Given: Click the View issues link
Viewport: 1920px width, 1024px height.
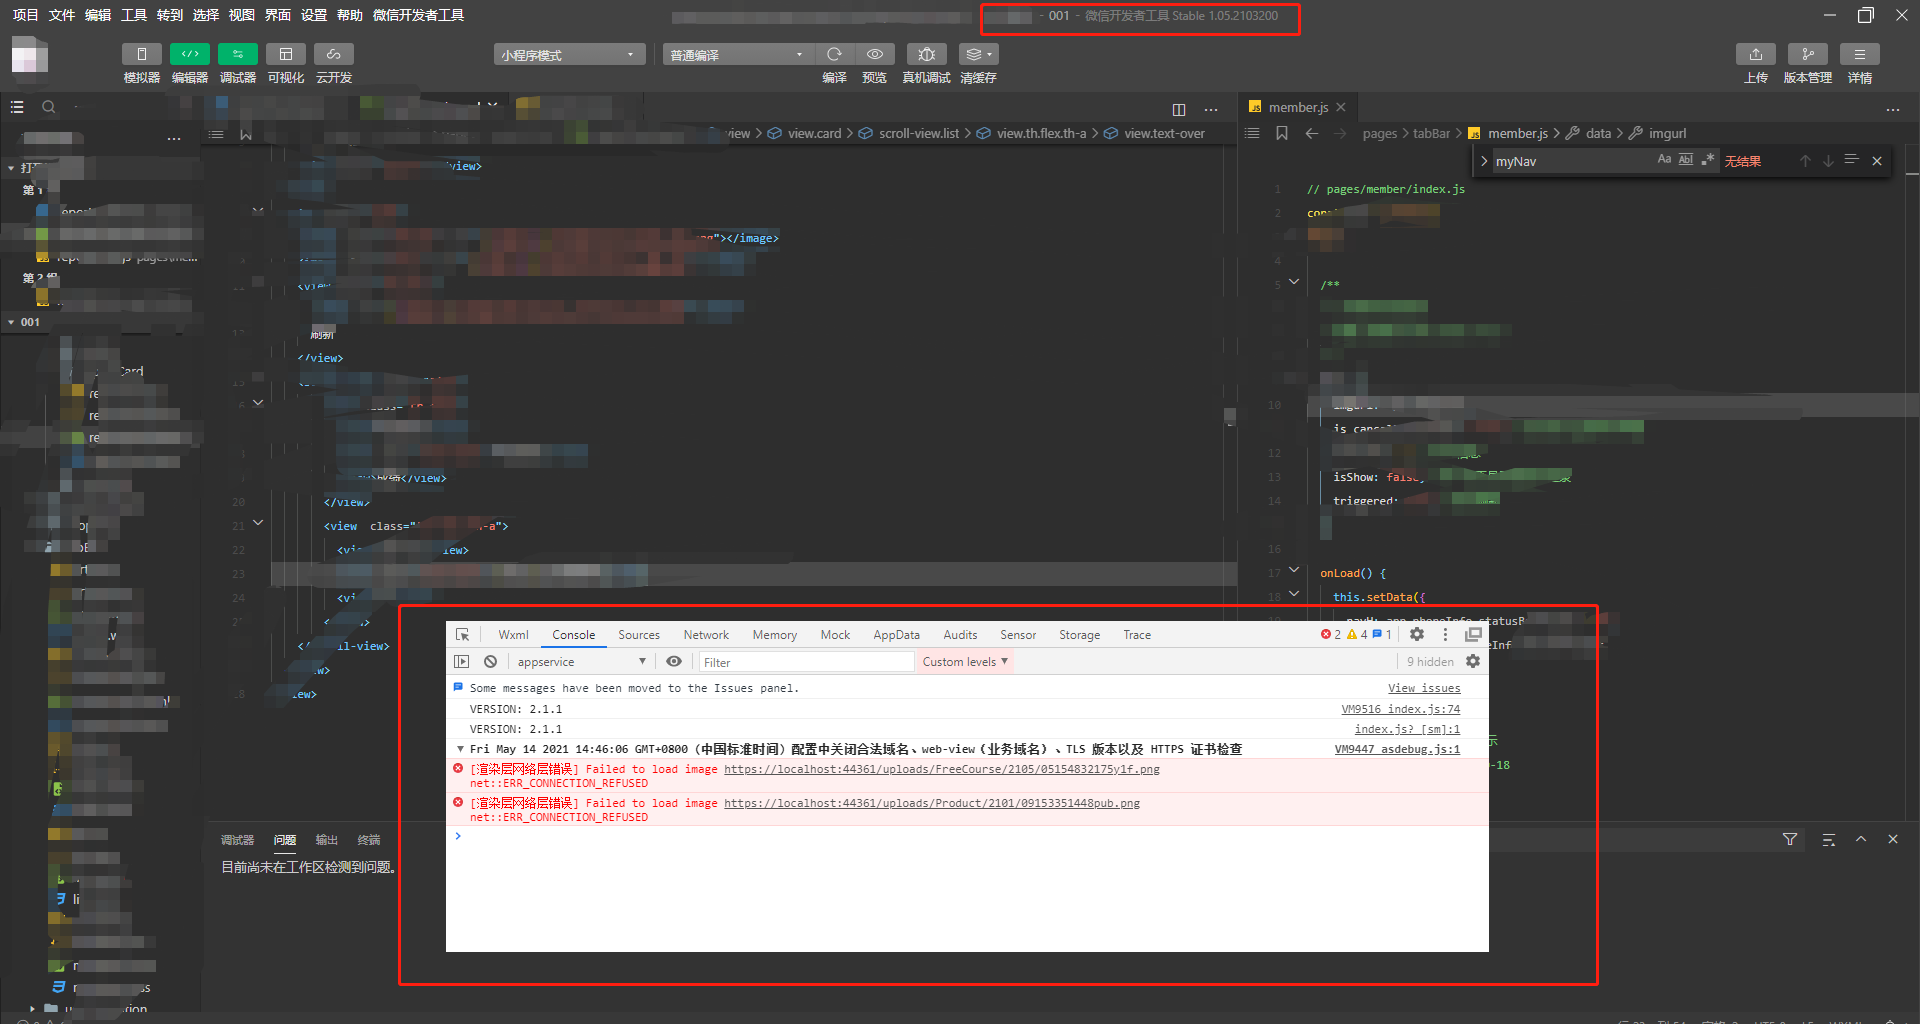Looking at the screenshot, I should point(1424,688).
